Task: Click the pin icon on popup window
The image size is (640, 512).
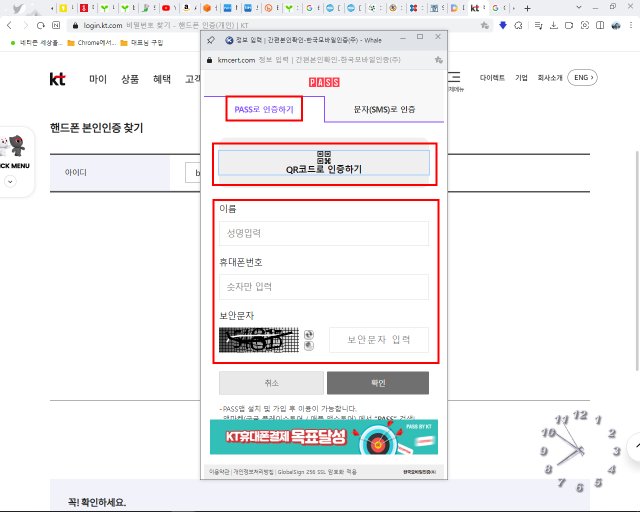Action: click(211, 40)
